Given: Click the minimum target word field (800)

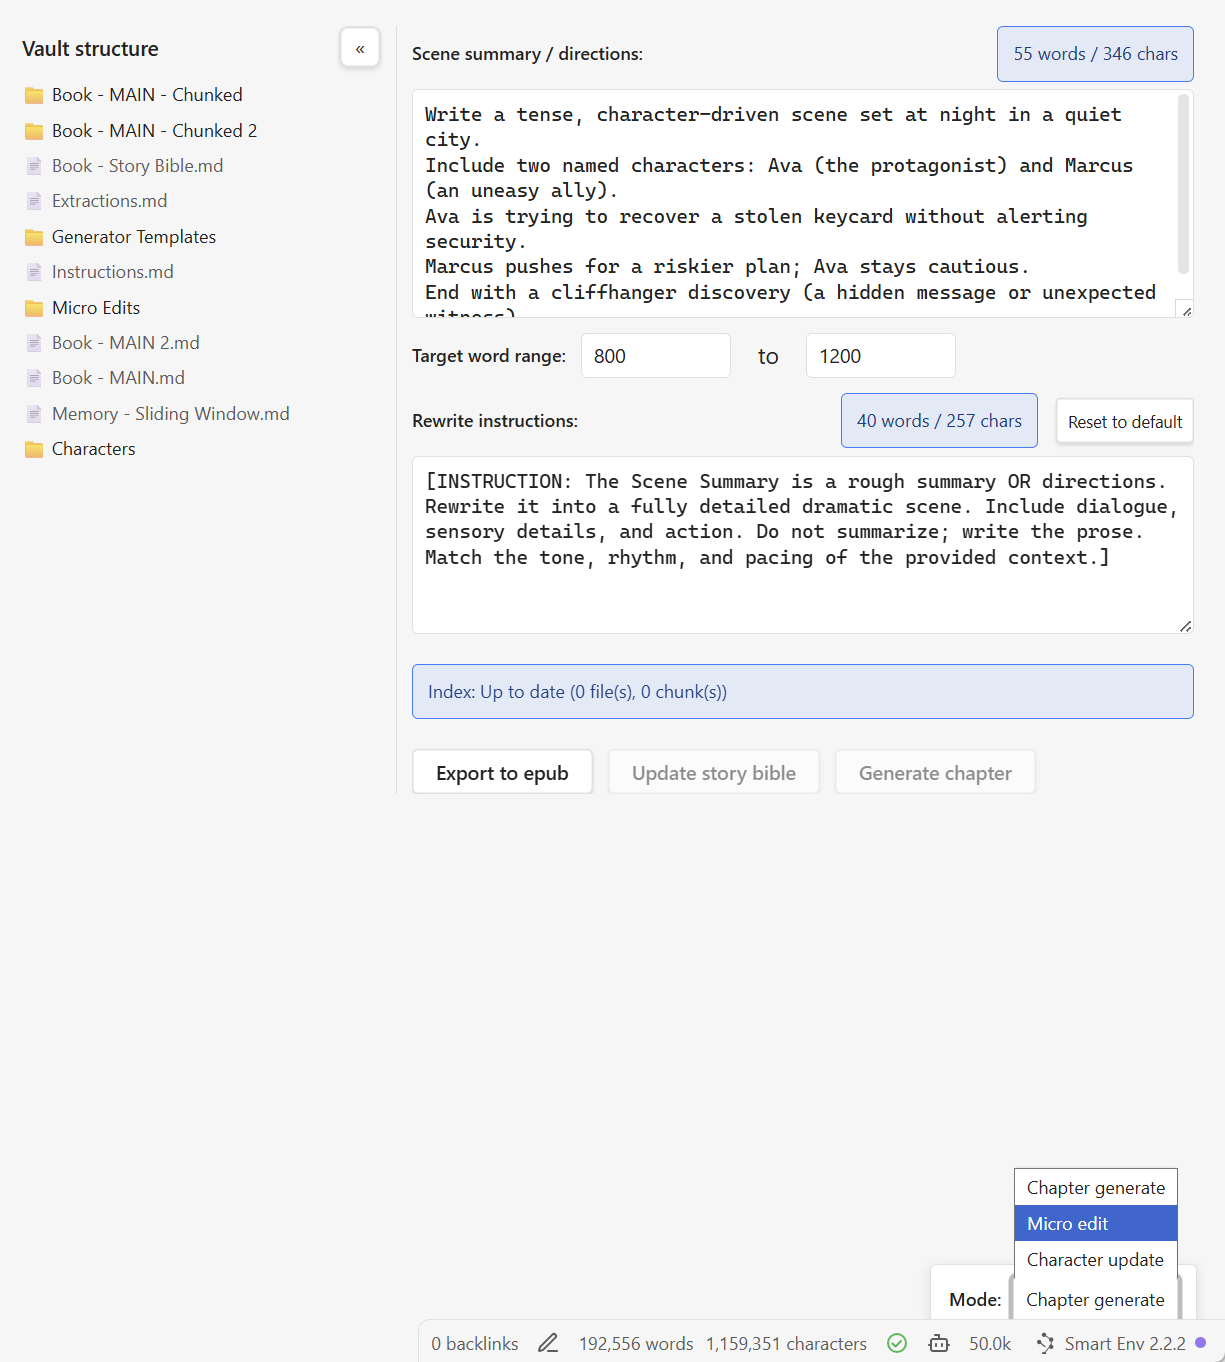Looking at the screenshot, I should [x=655, y=356].
